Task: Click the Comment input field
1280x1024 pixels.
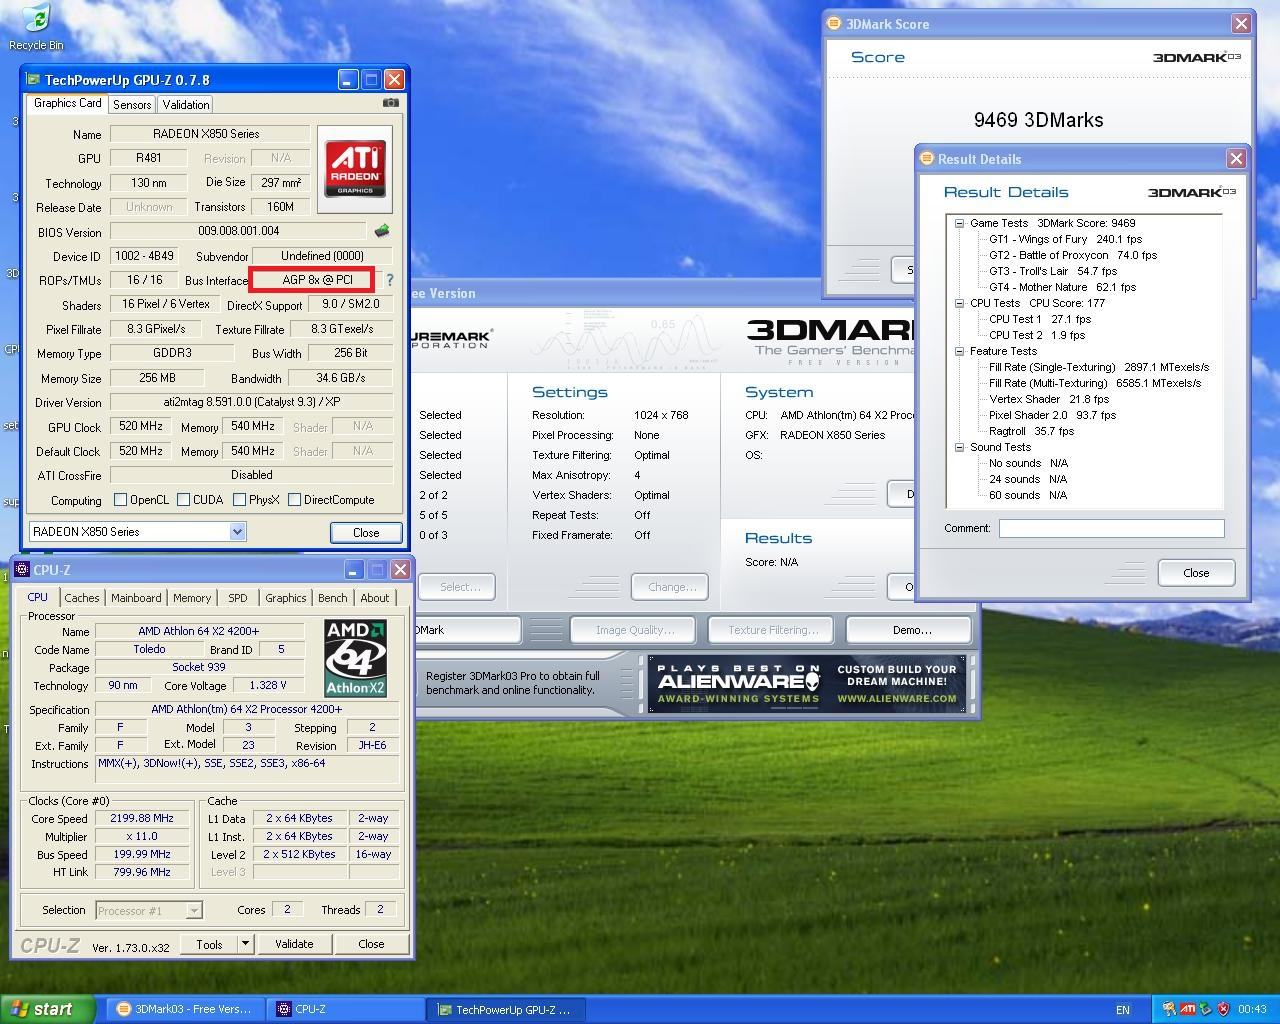Action: pyautogui.click(x=1111, y=528)
